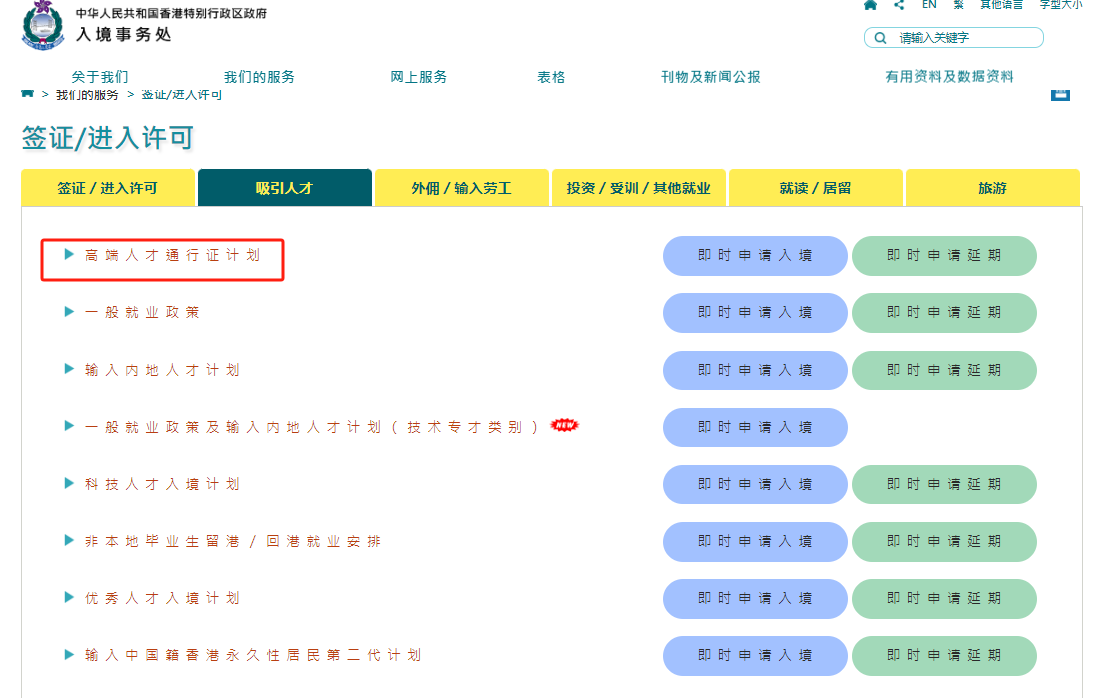This screenshot has height=698, width=1106.
Task: Expand the 一般就业政策 triangle
Action: [69, 312]
